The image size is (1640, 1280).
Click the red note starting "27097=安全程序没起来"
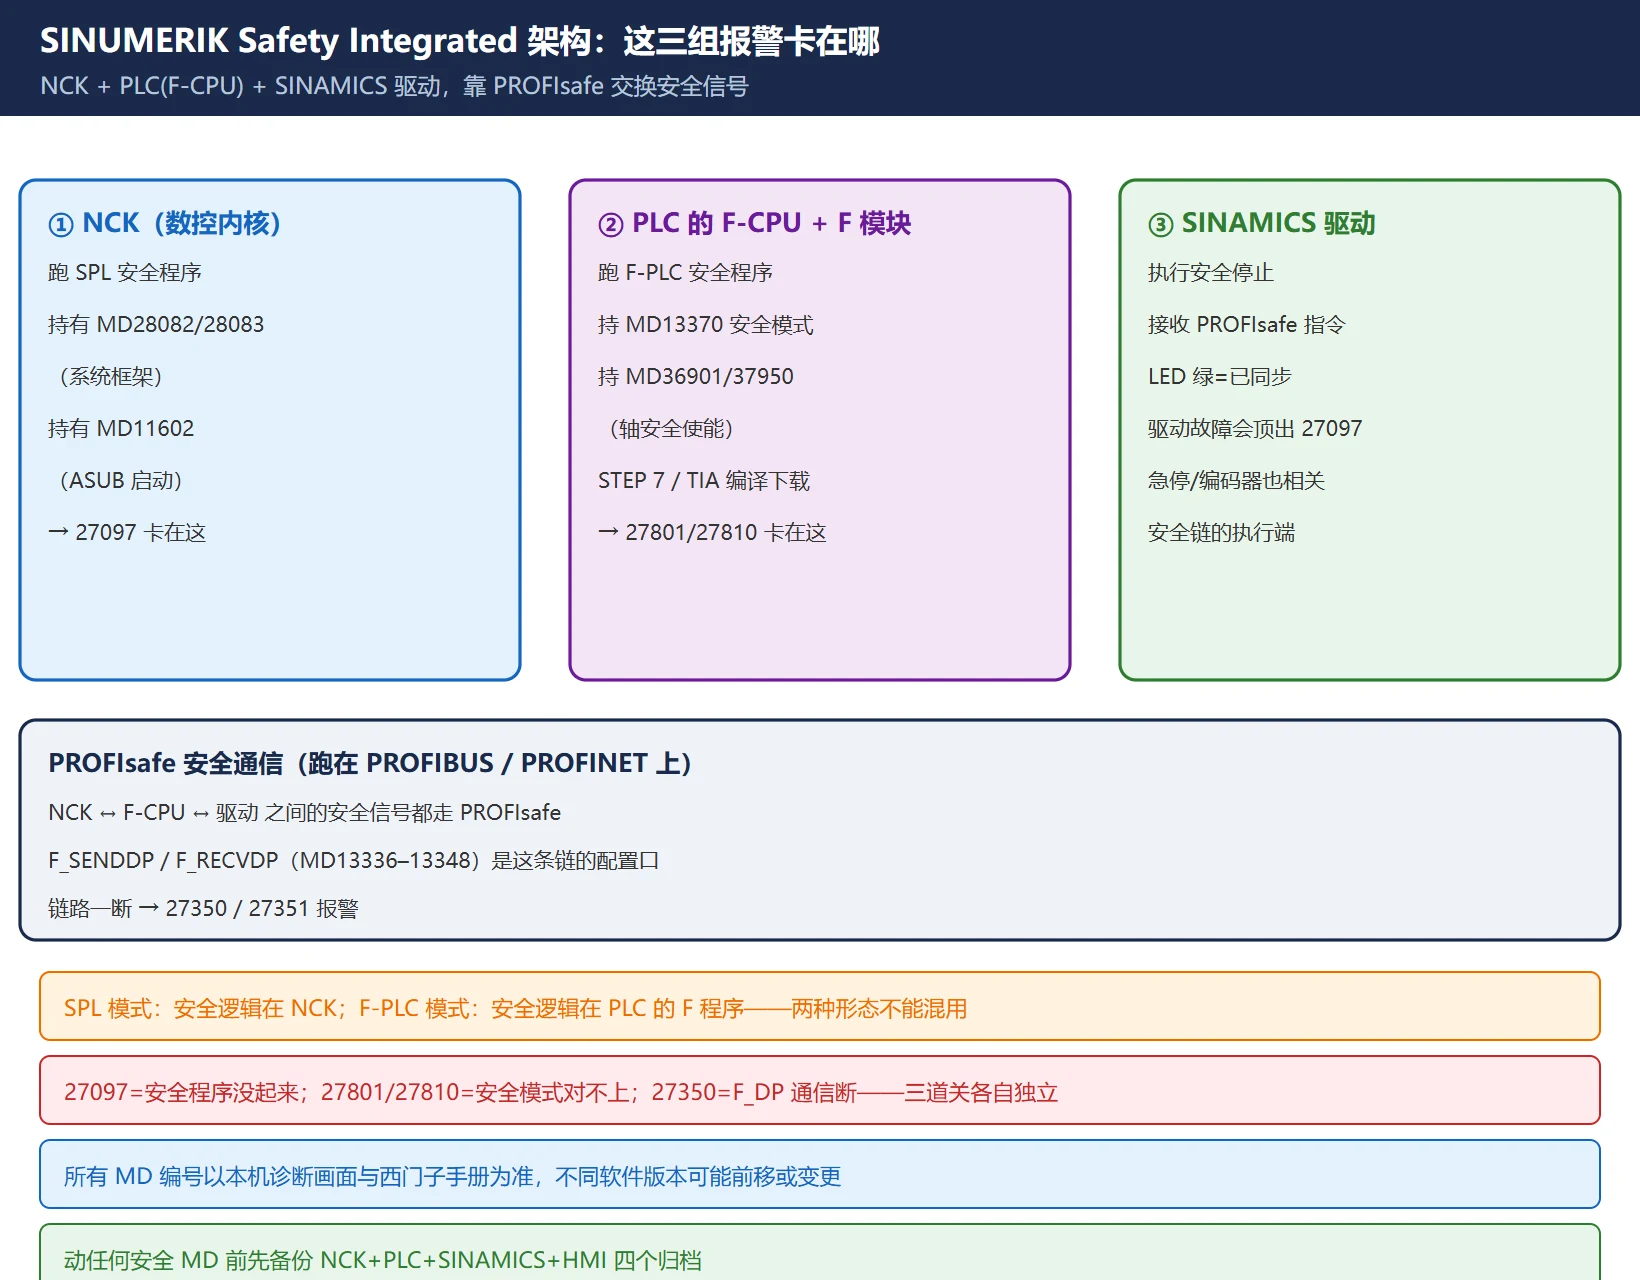[820, 1090]
